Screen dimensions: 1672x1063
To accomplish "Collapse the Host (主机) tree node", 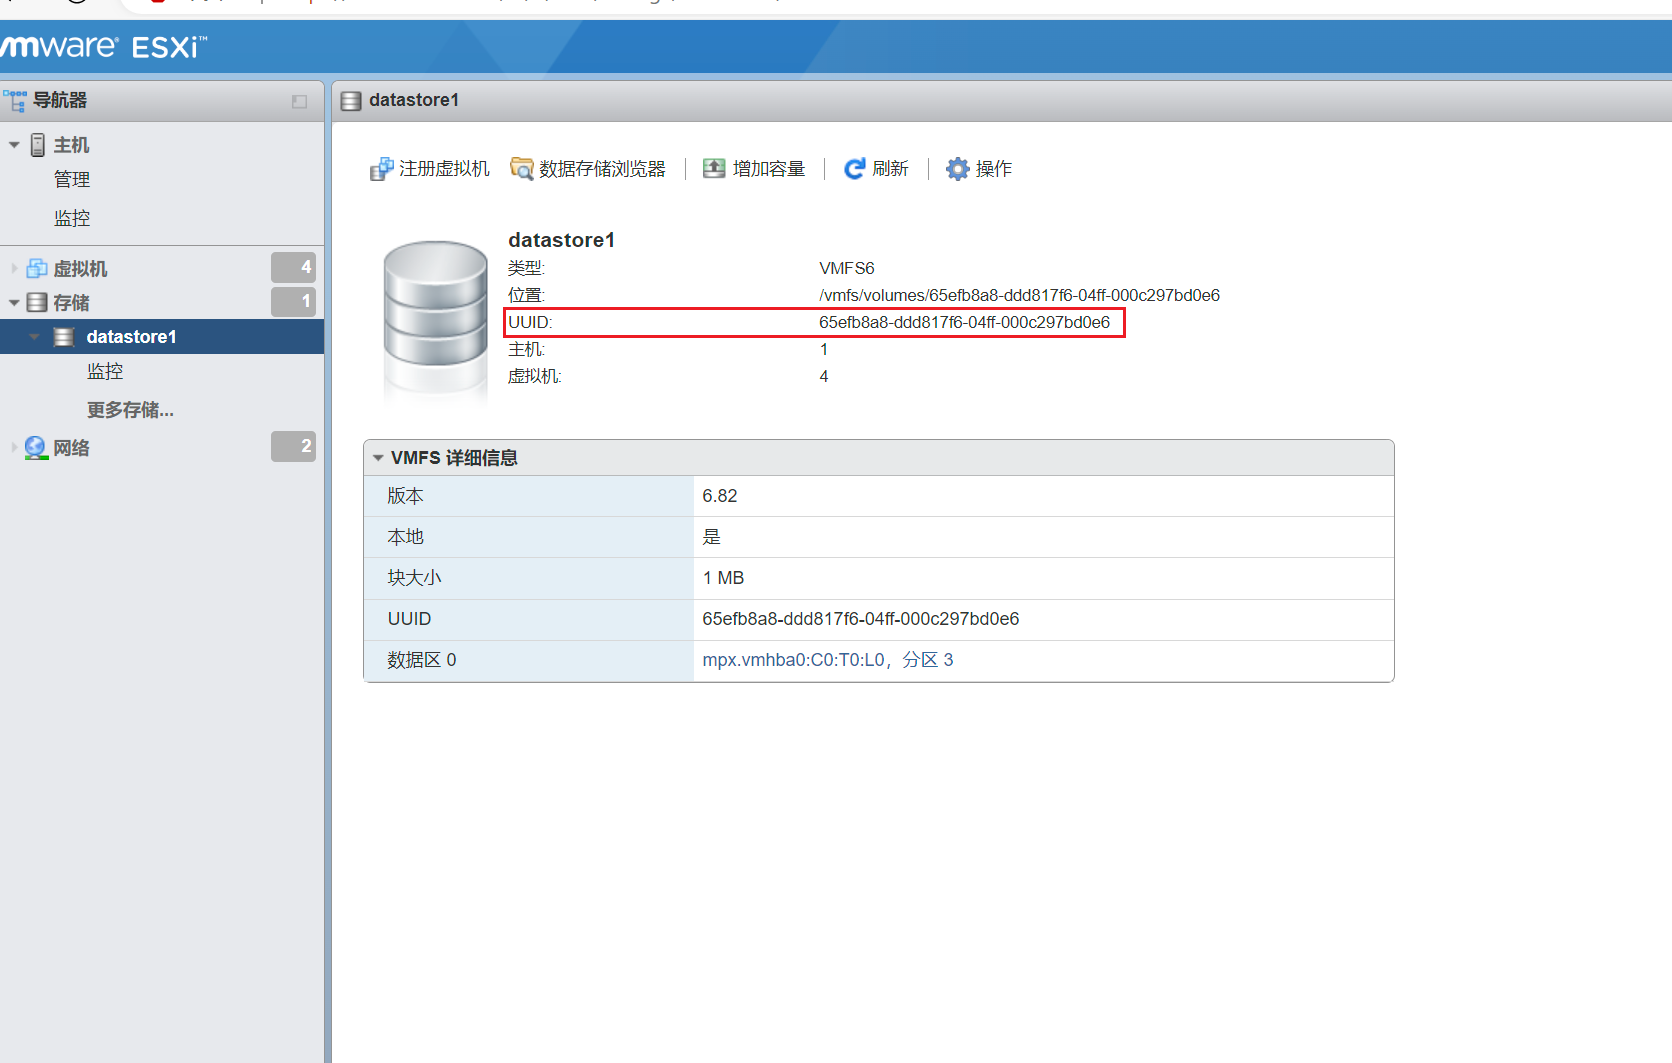I will (14, 145).
